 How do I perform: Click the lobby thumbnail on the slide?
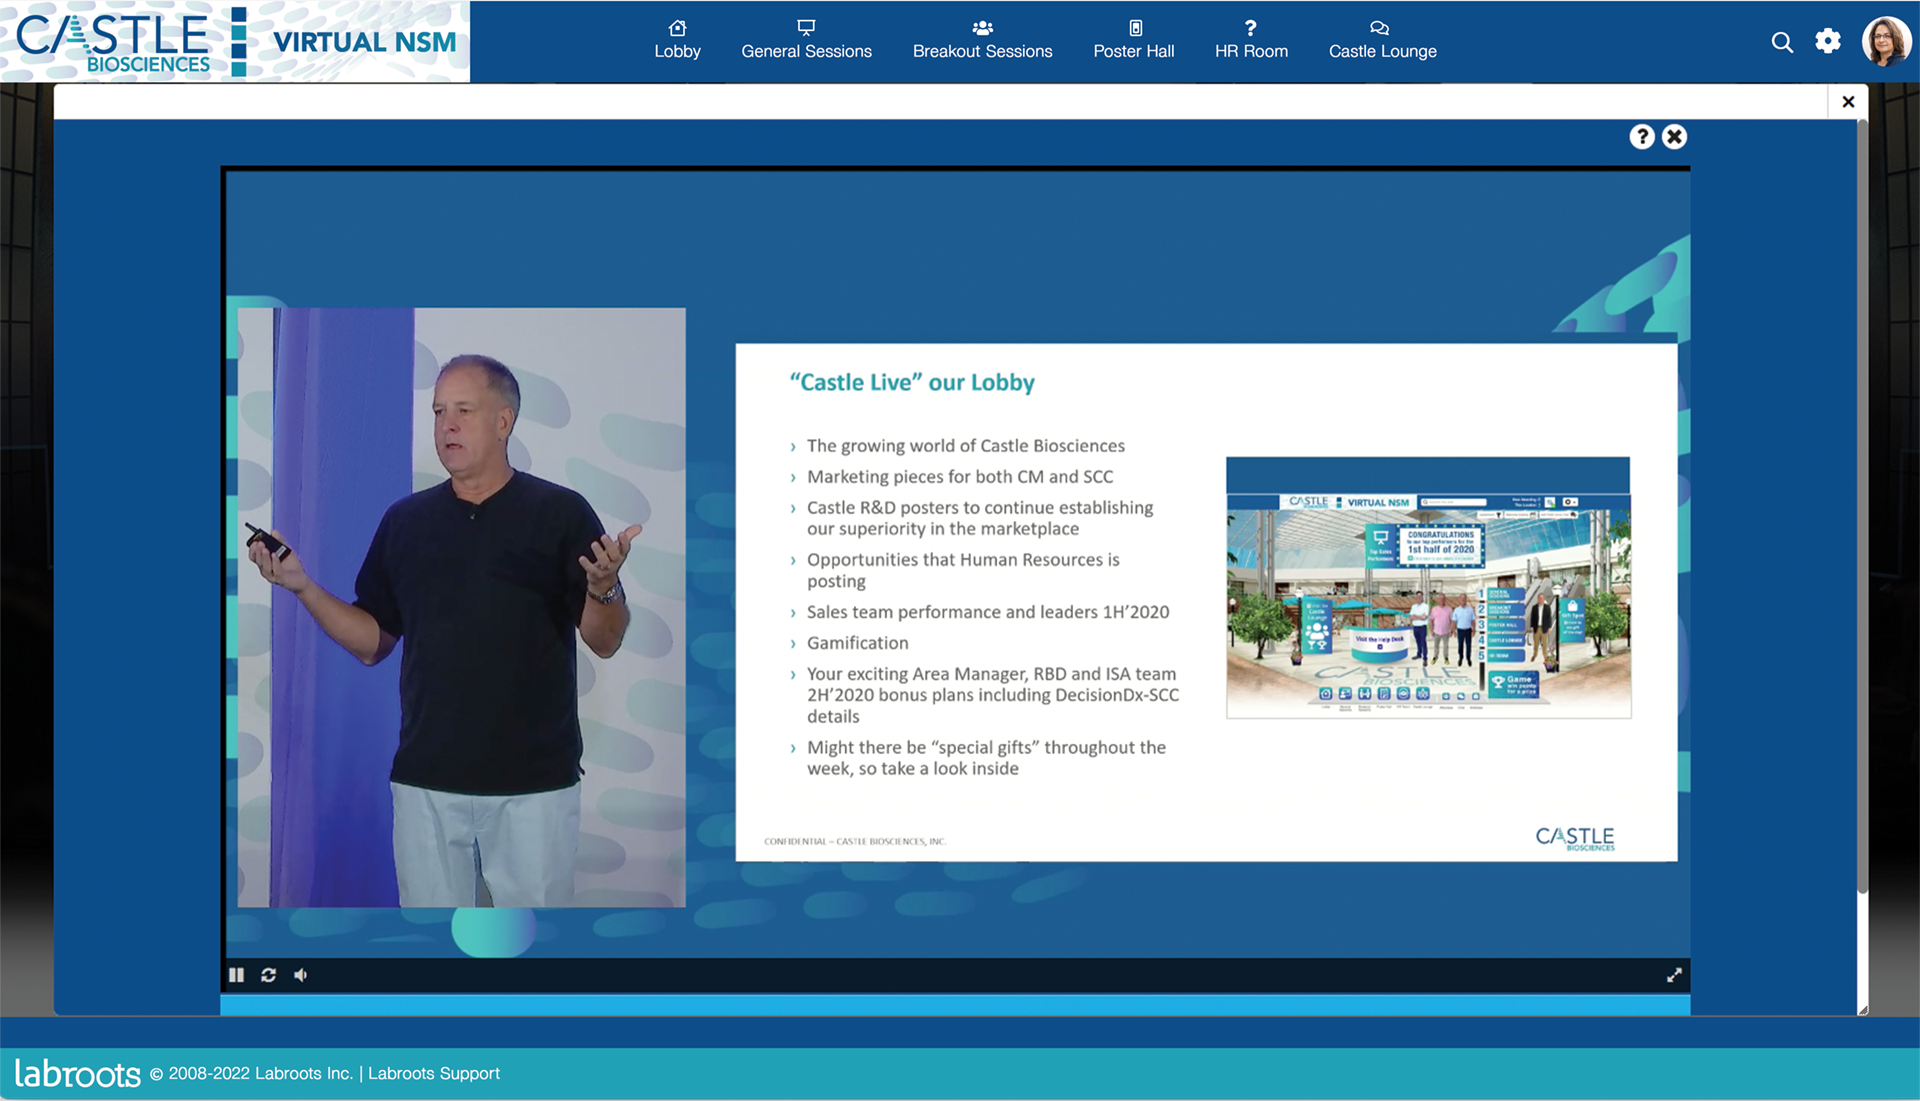point(1428,588)
